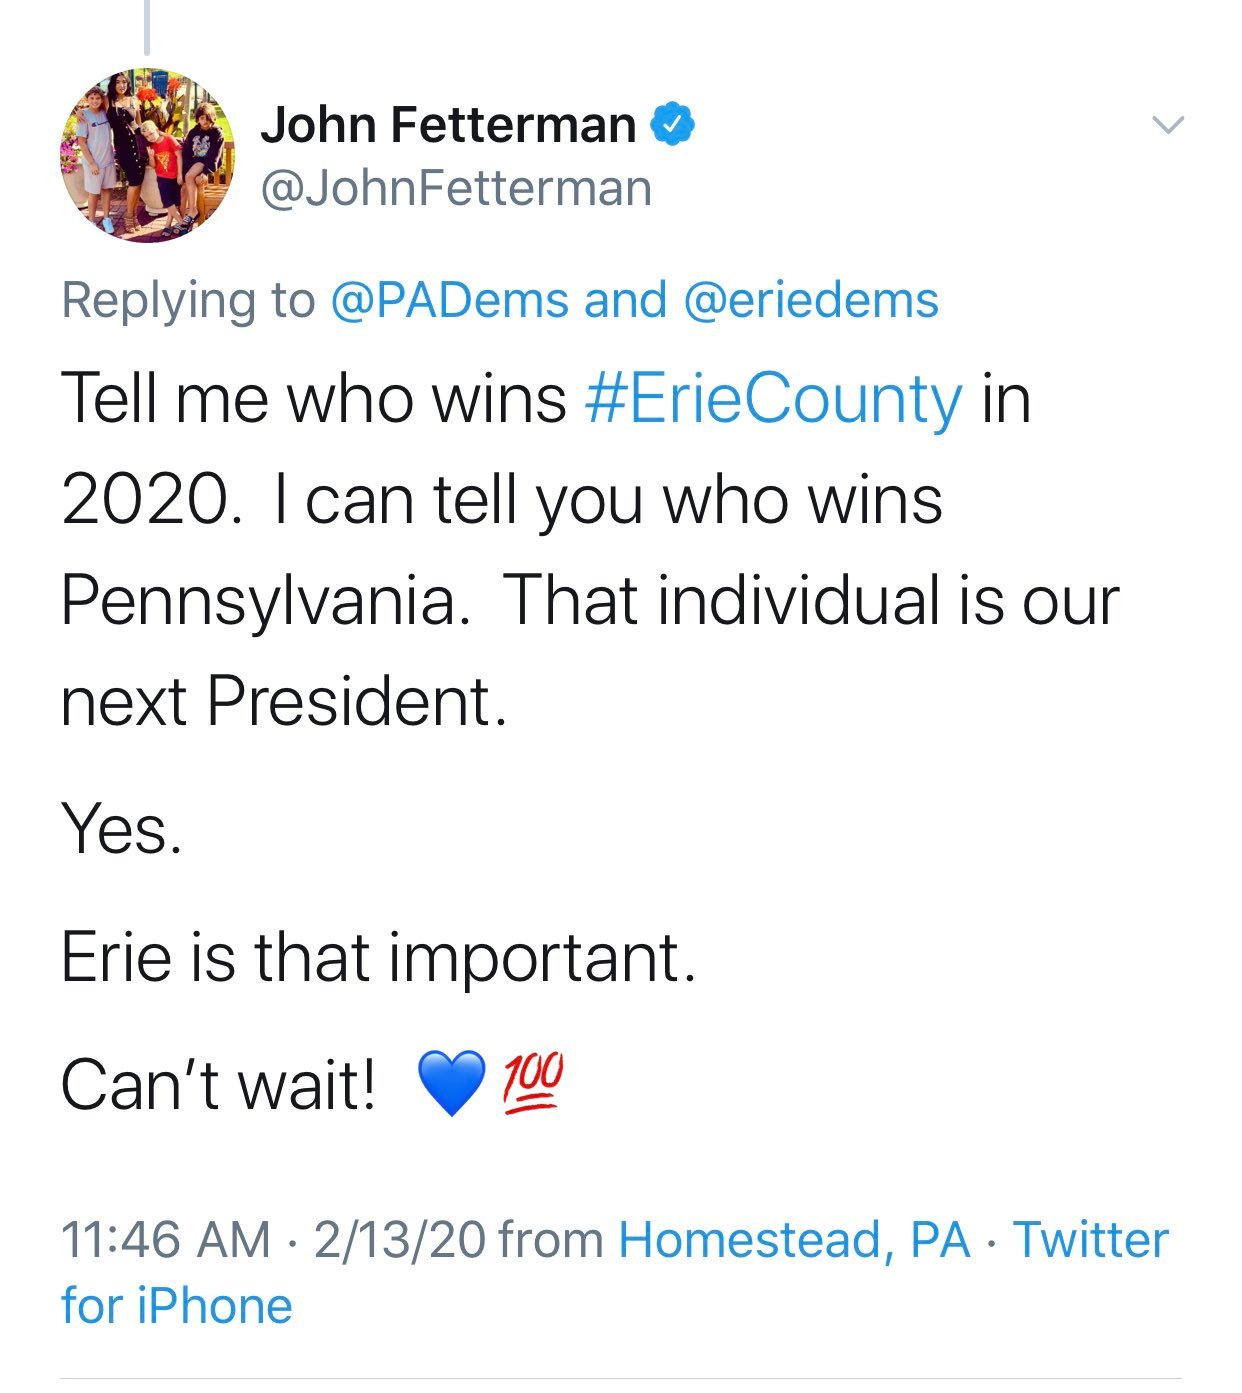This screenshot has height=1393, width=1242.
Task: Click the 'Can't wait!' text
Action: (x=218, y=1085)
